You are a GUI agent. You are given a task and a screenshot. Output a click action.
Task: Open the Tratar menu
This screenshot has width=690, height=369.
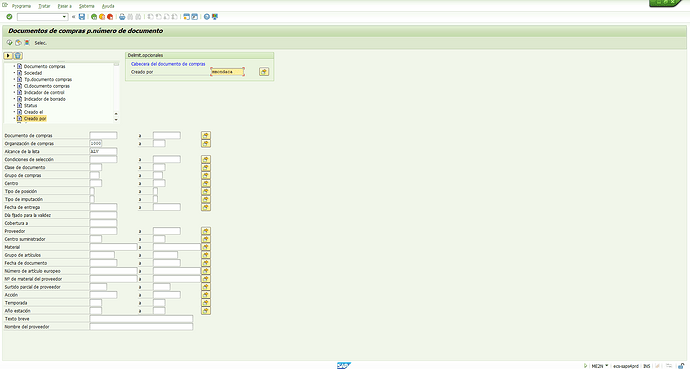click(x=44, y=6)
